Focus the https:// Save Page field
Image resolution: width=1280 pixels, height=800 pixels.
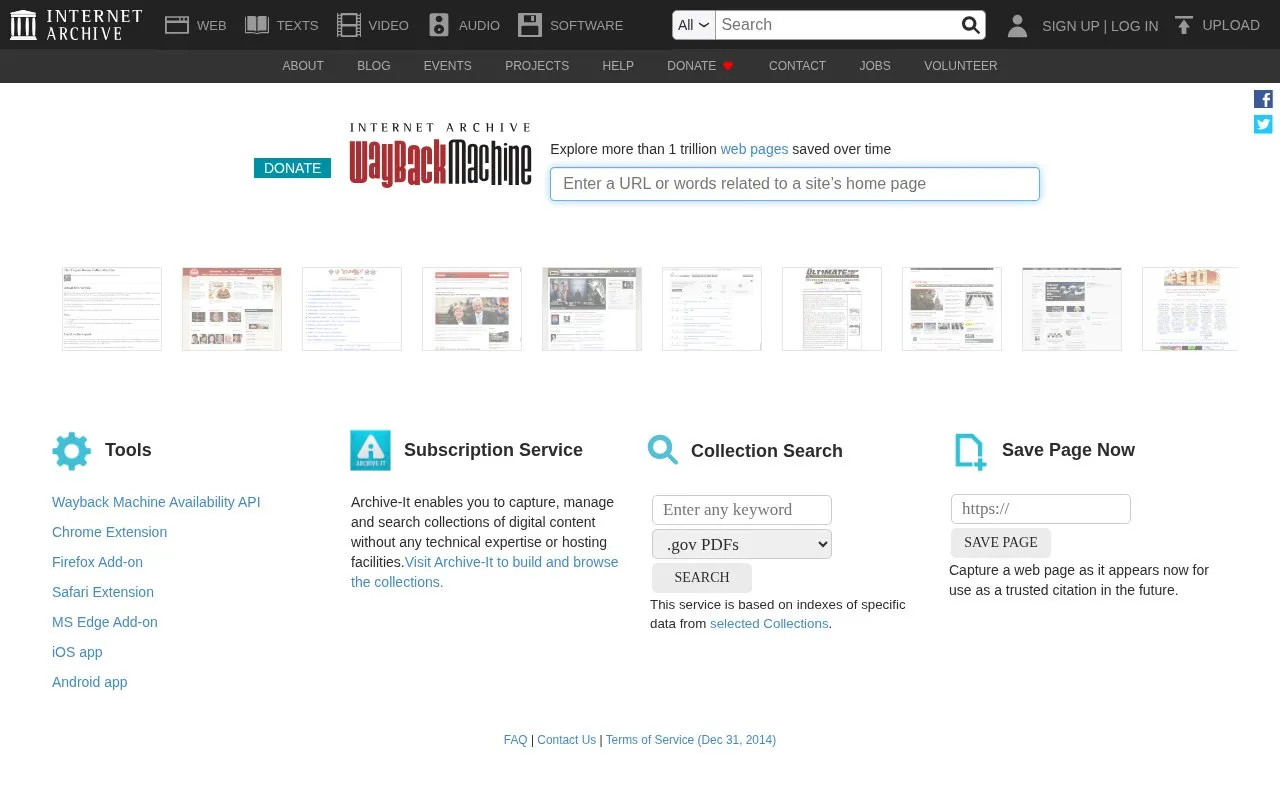pyautogui.click(x=1041, y=509)
